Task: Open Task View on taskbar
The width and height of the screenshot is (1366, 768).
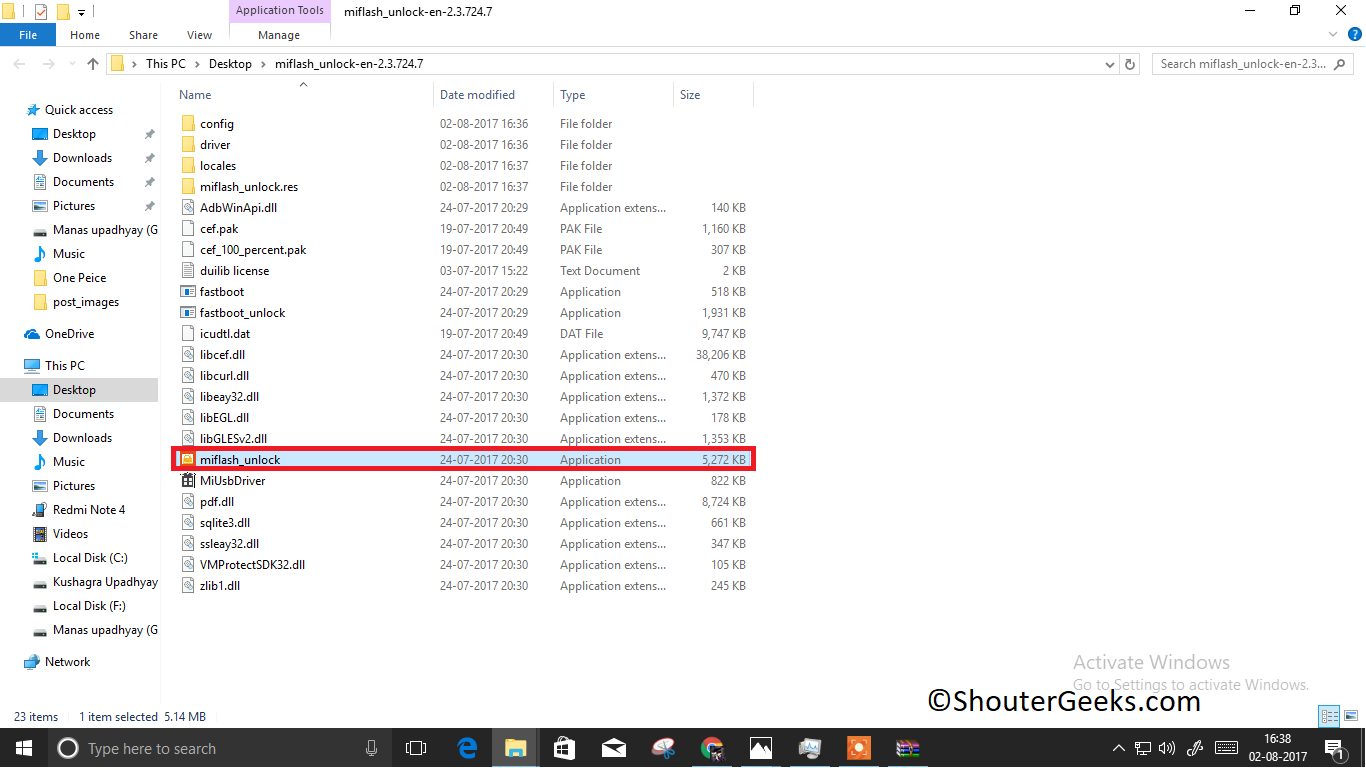Action: 416,748
